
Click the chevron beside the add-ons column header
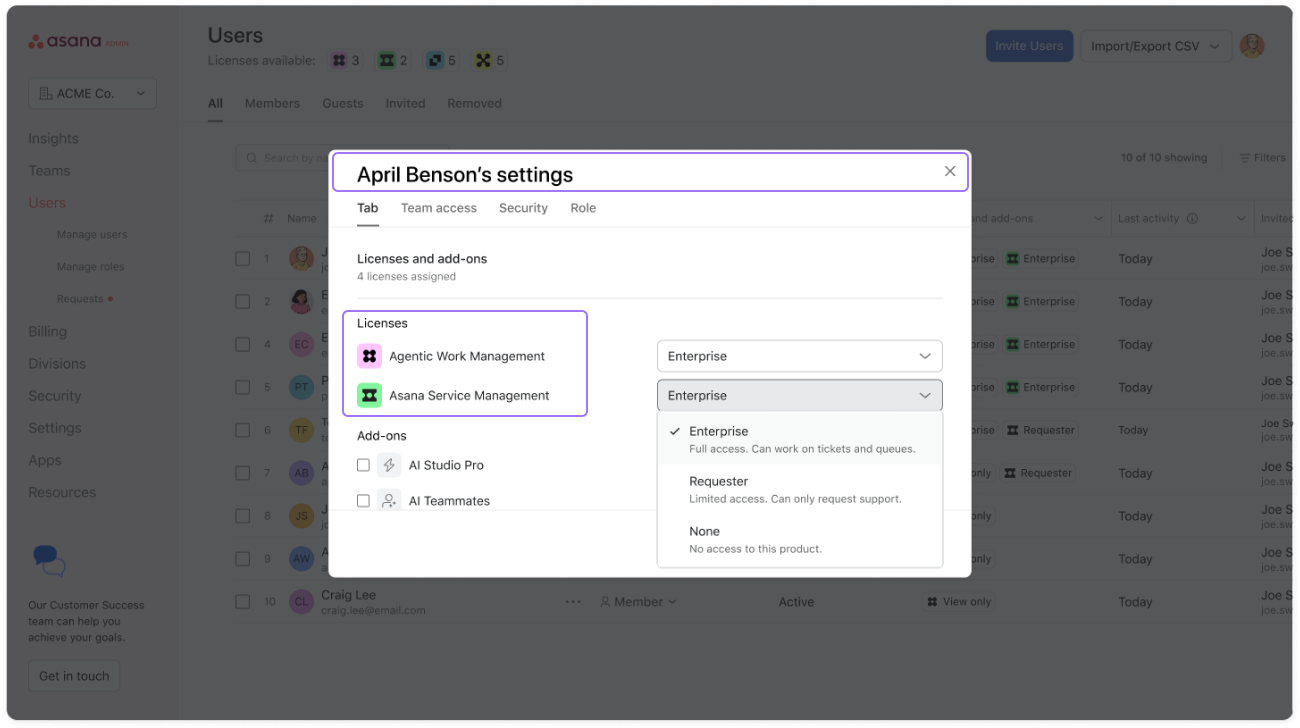pyautogui.click(x=1097, y=218)
